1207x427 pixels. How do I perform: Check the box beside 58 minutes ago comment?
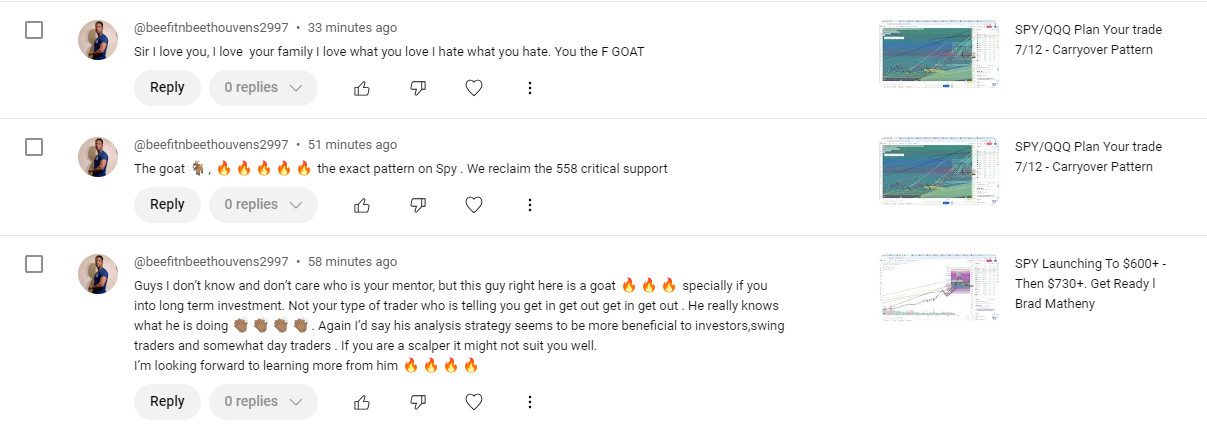(x=34, y=264)
